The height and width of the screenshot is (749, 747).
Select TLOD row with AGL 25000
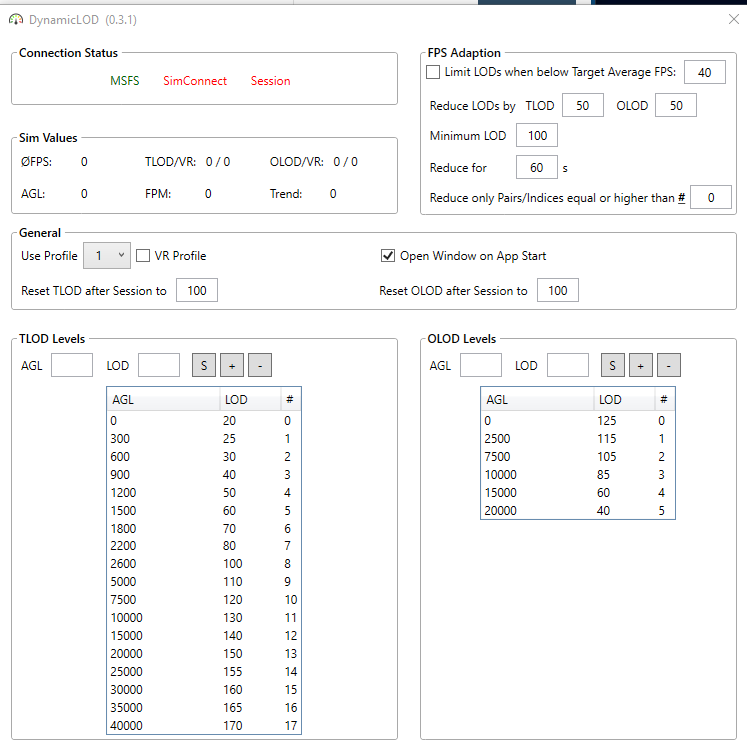click(204, 672)
